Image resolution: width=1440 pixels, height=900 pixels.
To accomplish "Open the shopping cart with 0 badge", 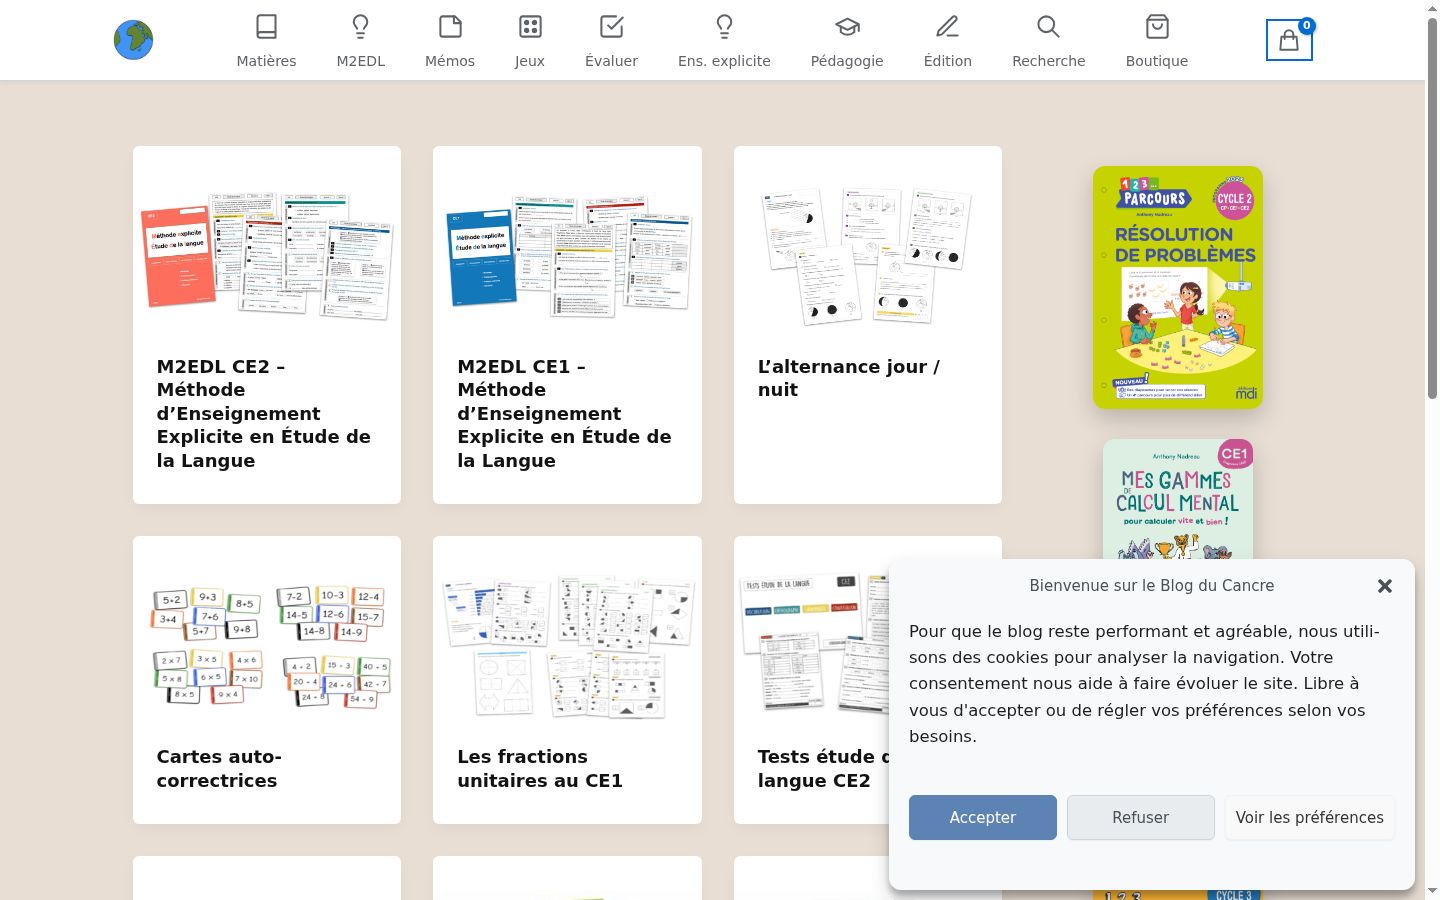I will (1289, 40).
